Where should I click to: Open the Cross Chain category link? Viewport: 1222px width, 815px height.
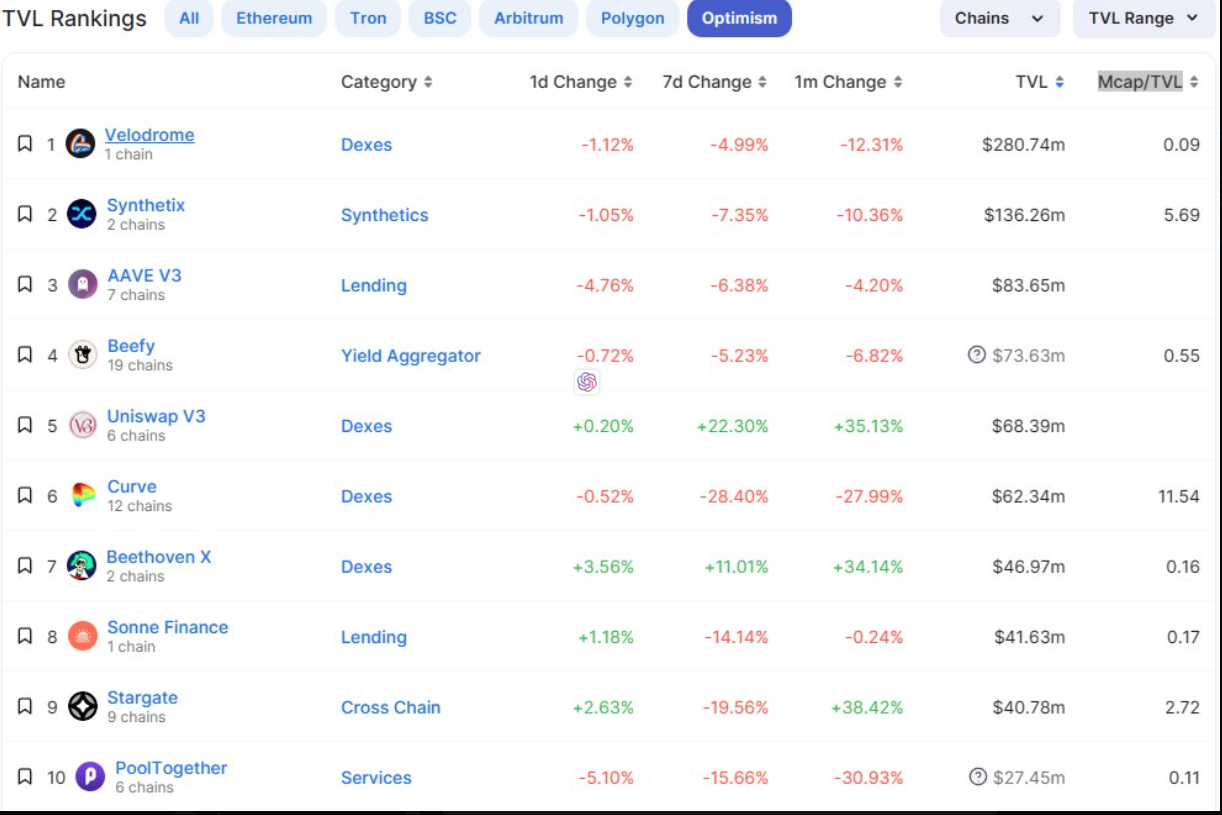(x=391, y=707)
